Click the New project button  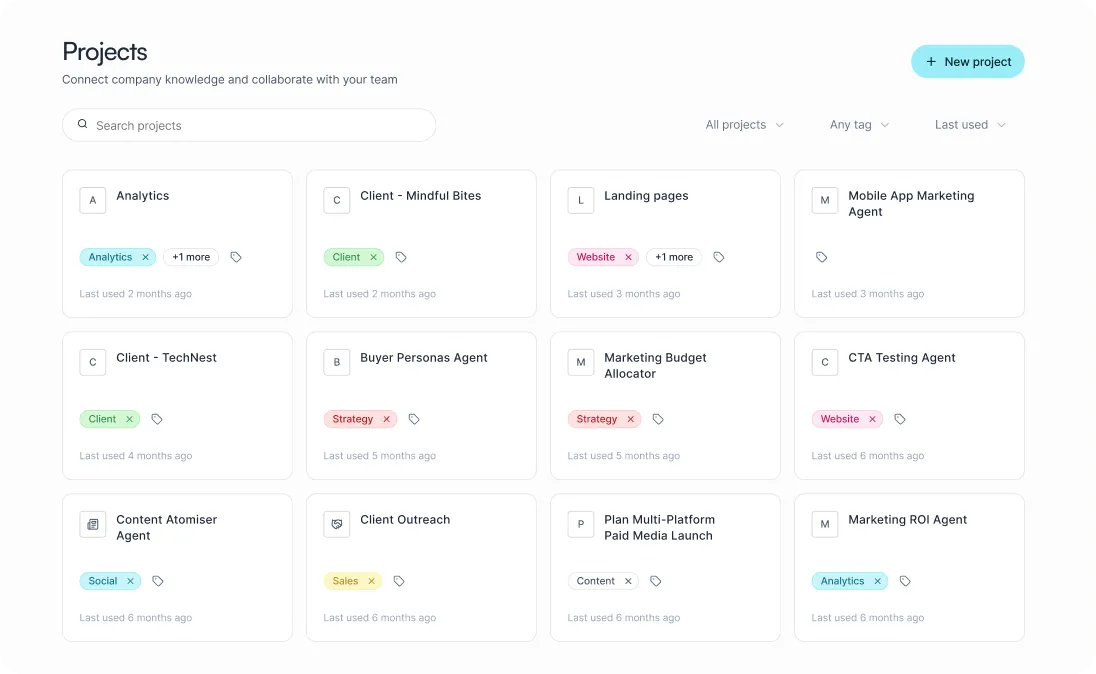click(967, 61)
